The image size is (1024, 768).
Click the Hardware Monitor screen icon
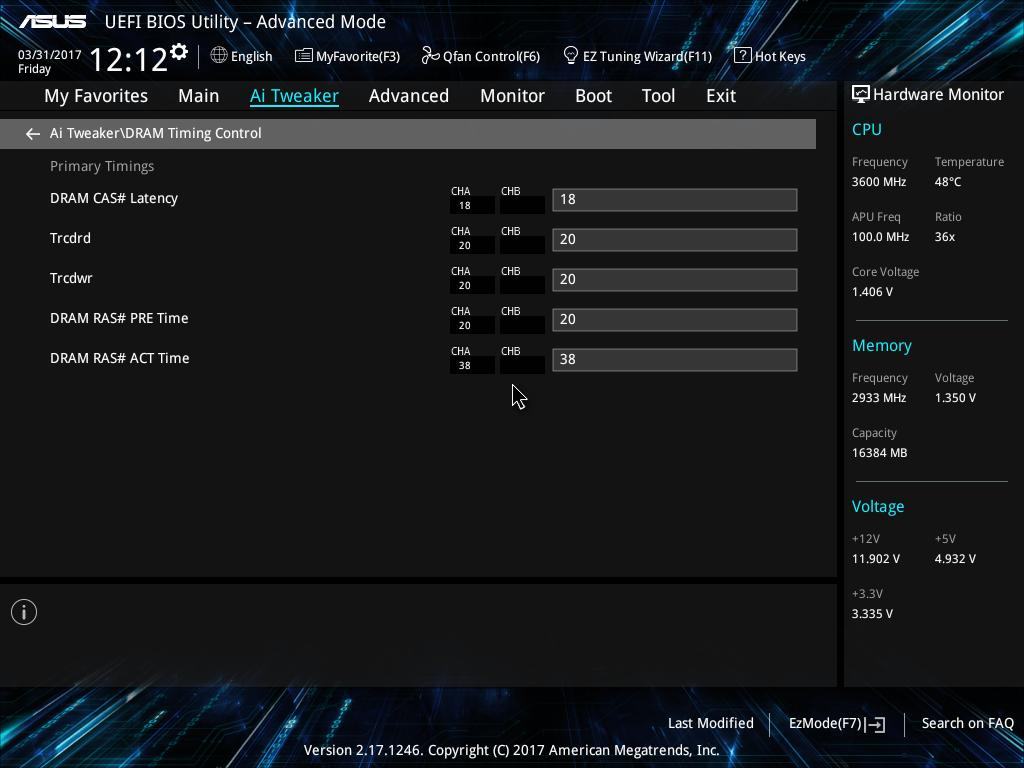(x=860, y=95)
